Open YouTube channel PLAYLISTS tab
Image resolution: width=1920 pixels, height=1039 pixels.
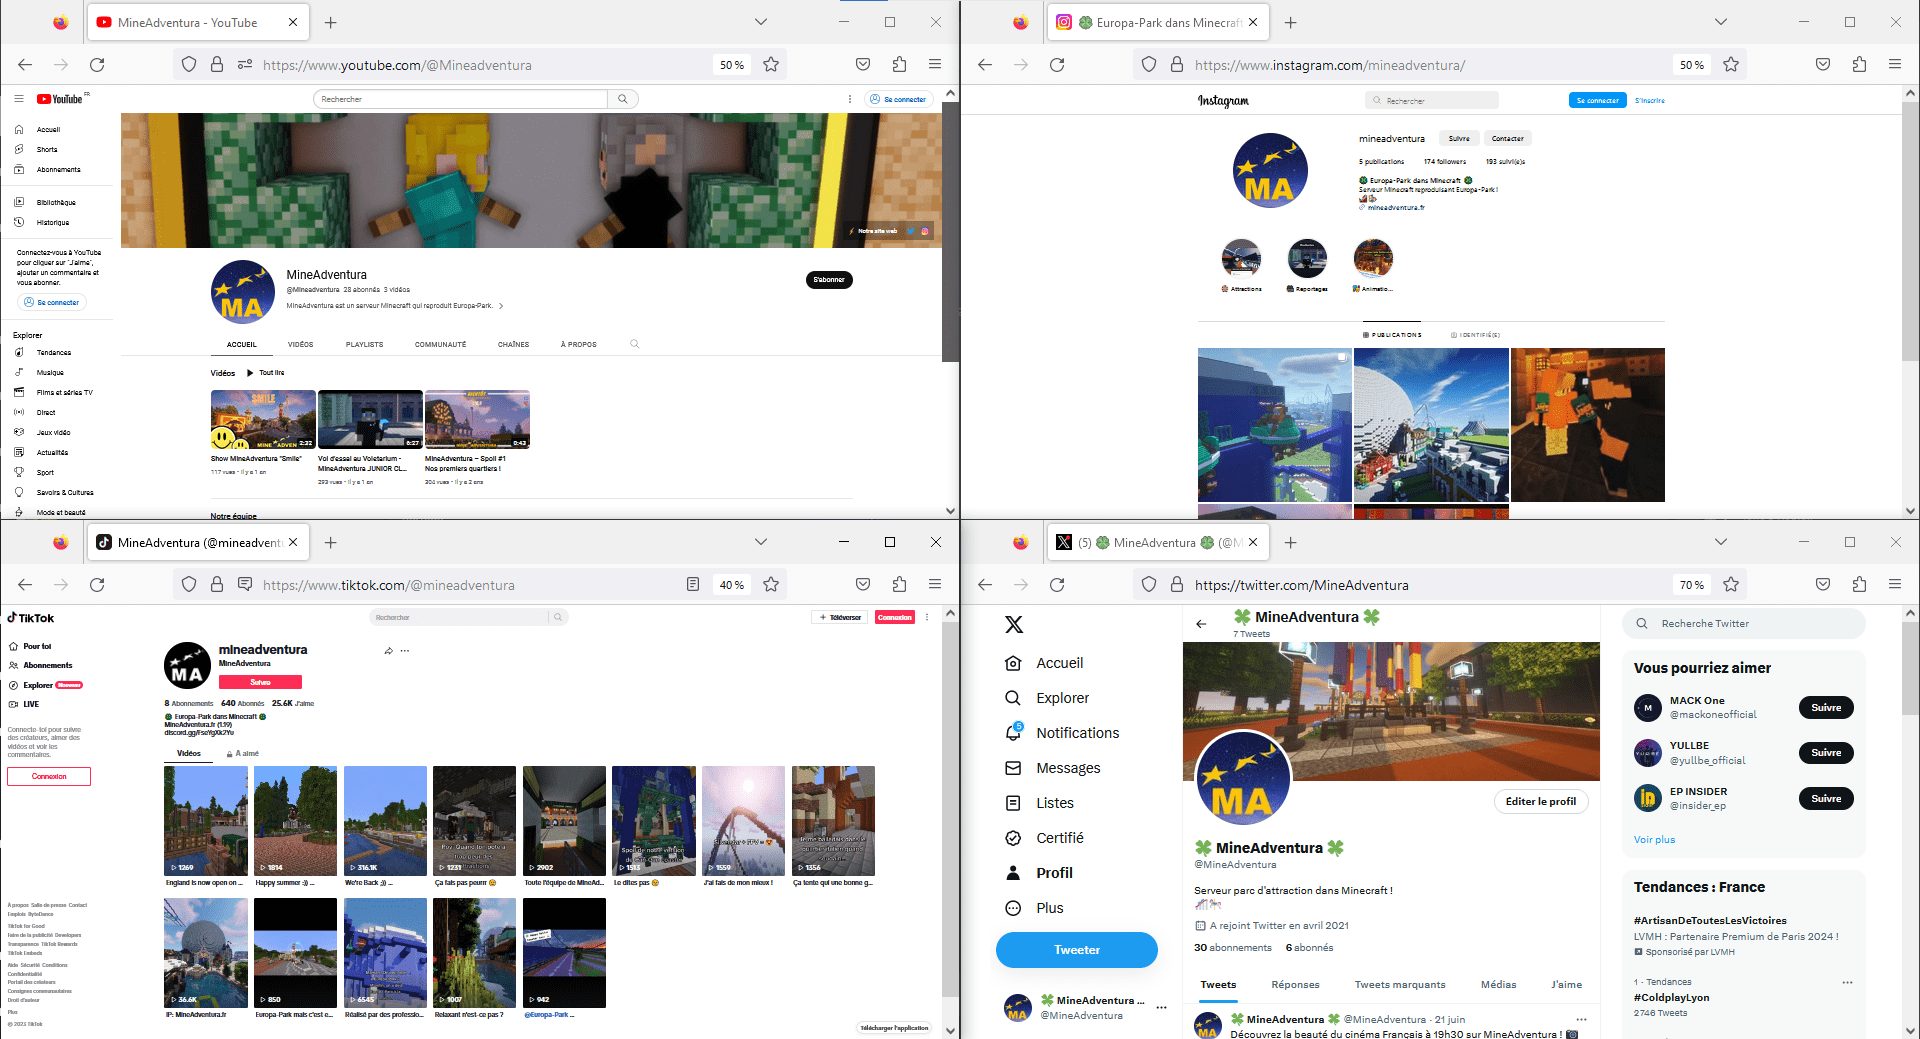364,344
